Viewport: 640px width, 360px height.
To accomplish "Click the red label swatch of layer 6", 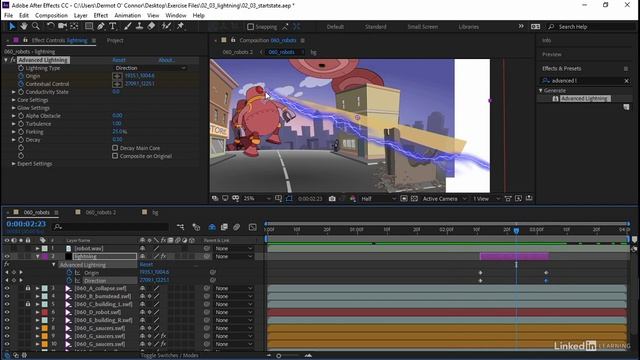I will [44, 312].
